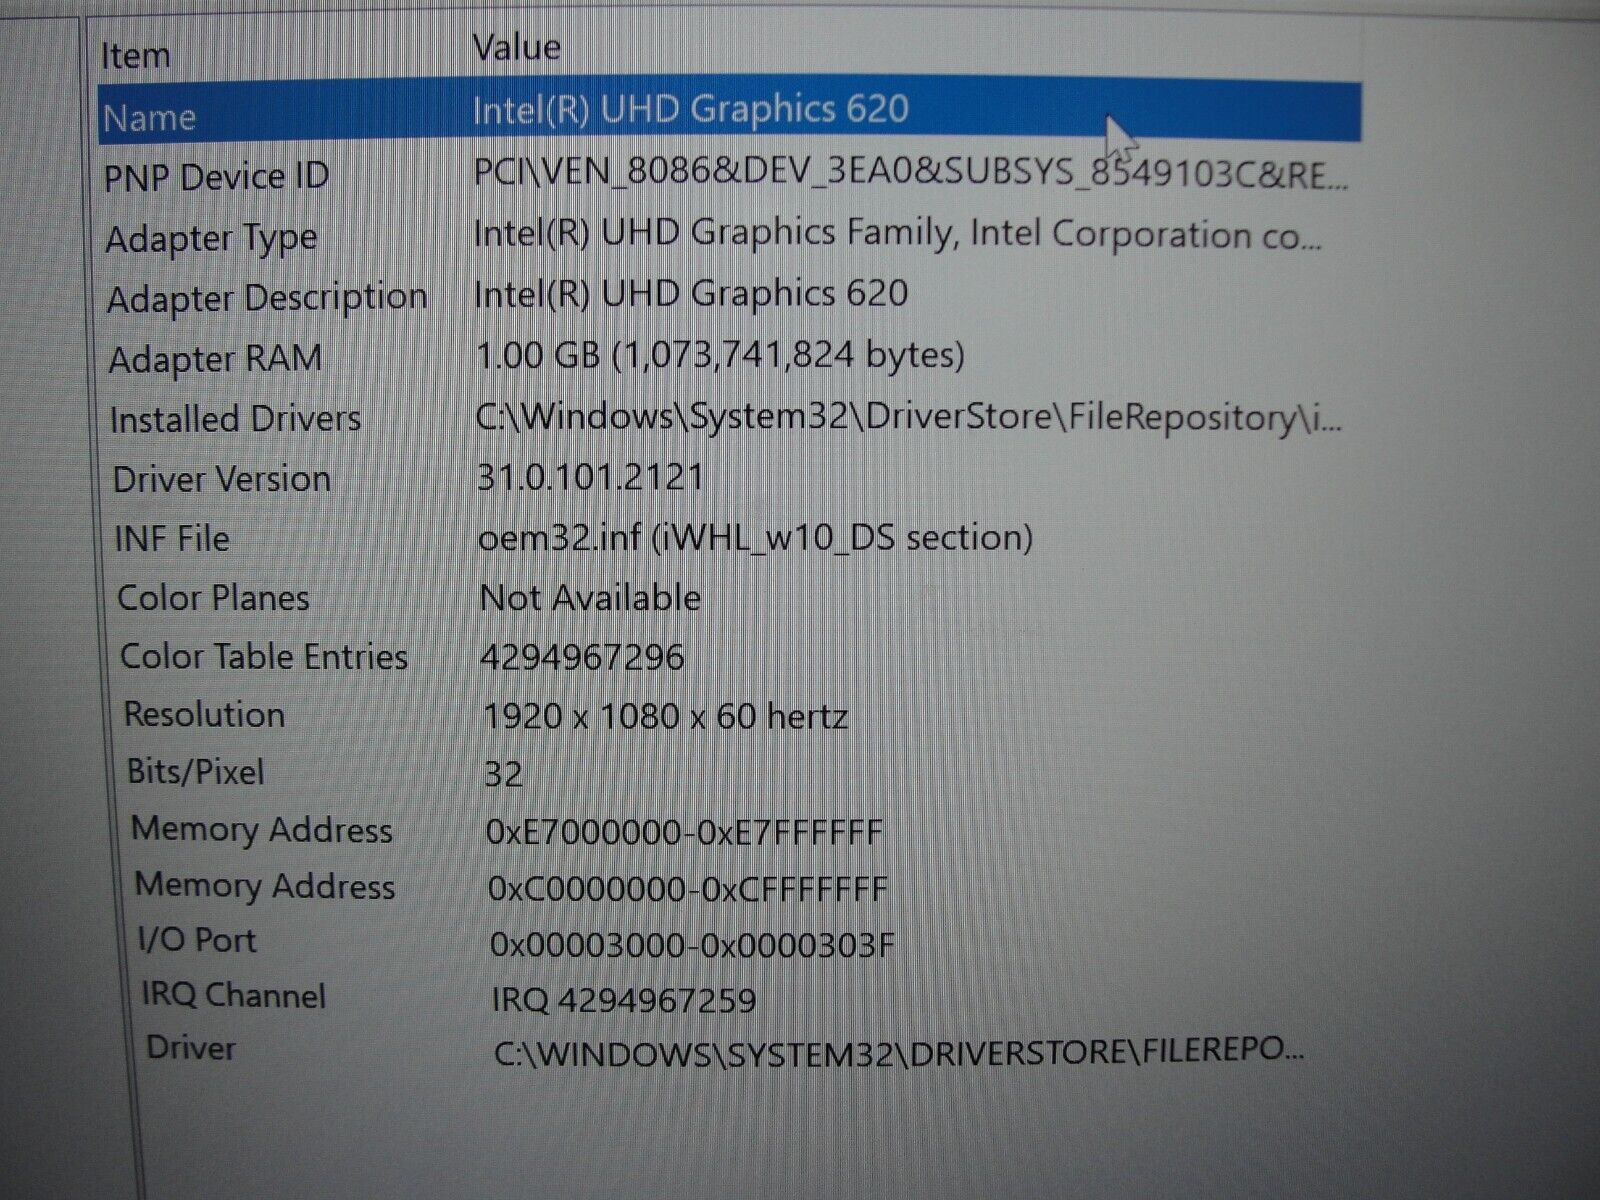Click the PCI\VEN_8086 device ID value
Image resolution: width=1600 pixels, height=1200 pixels.
911,175
